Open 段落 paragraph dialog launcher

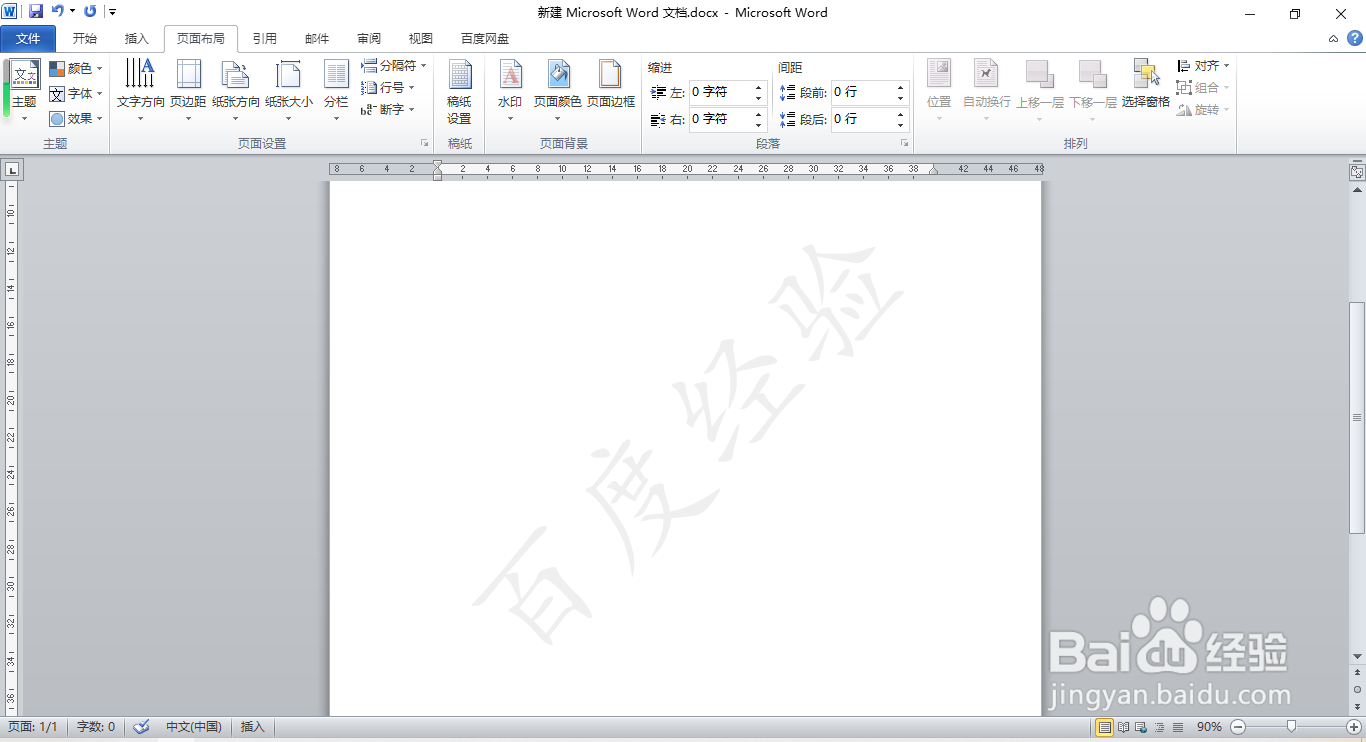904,144
